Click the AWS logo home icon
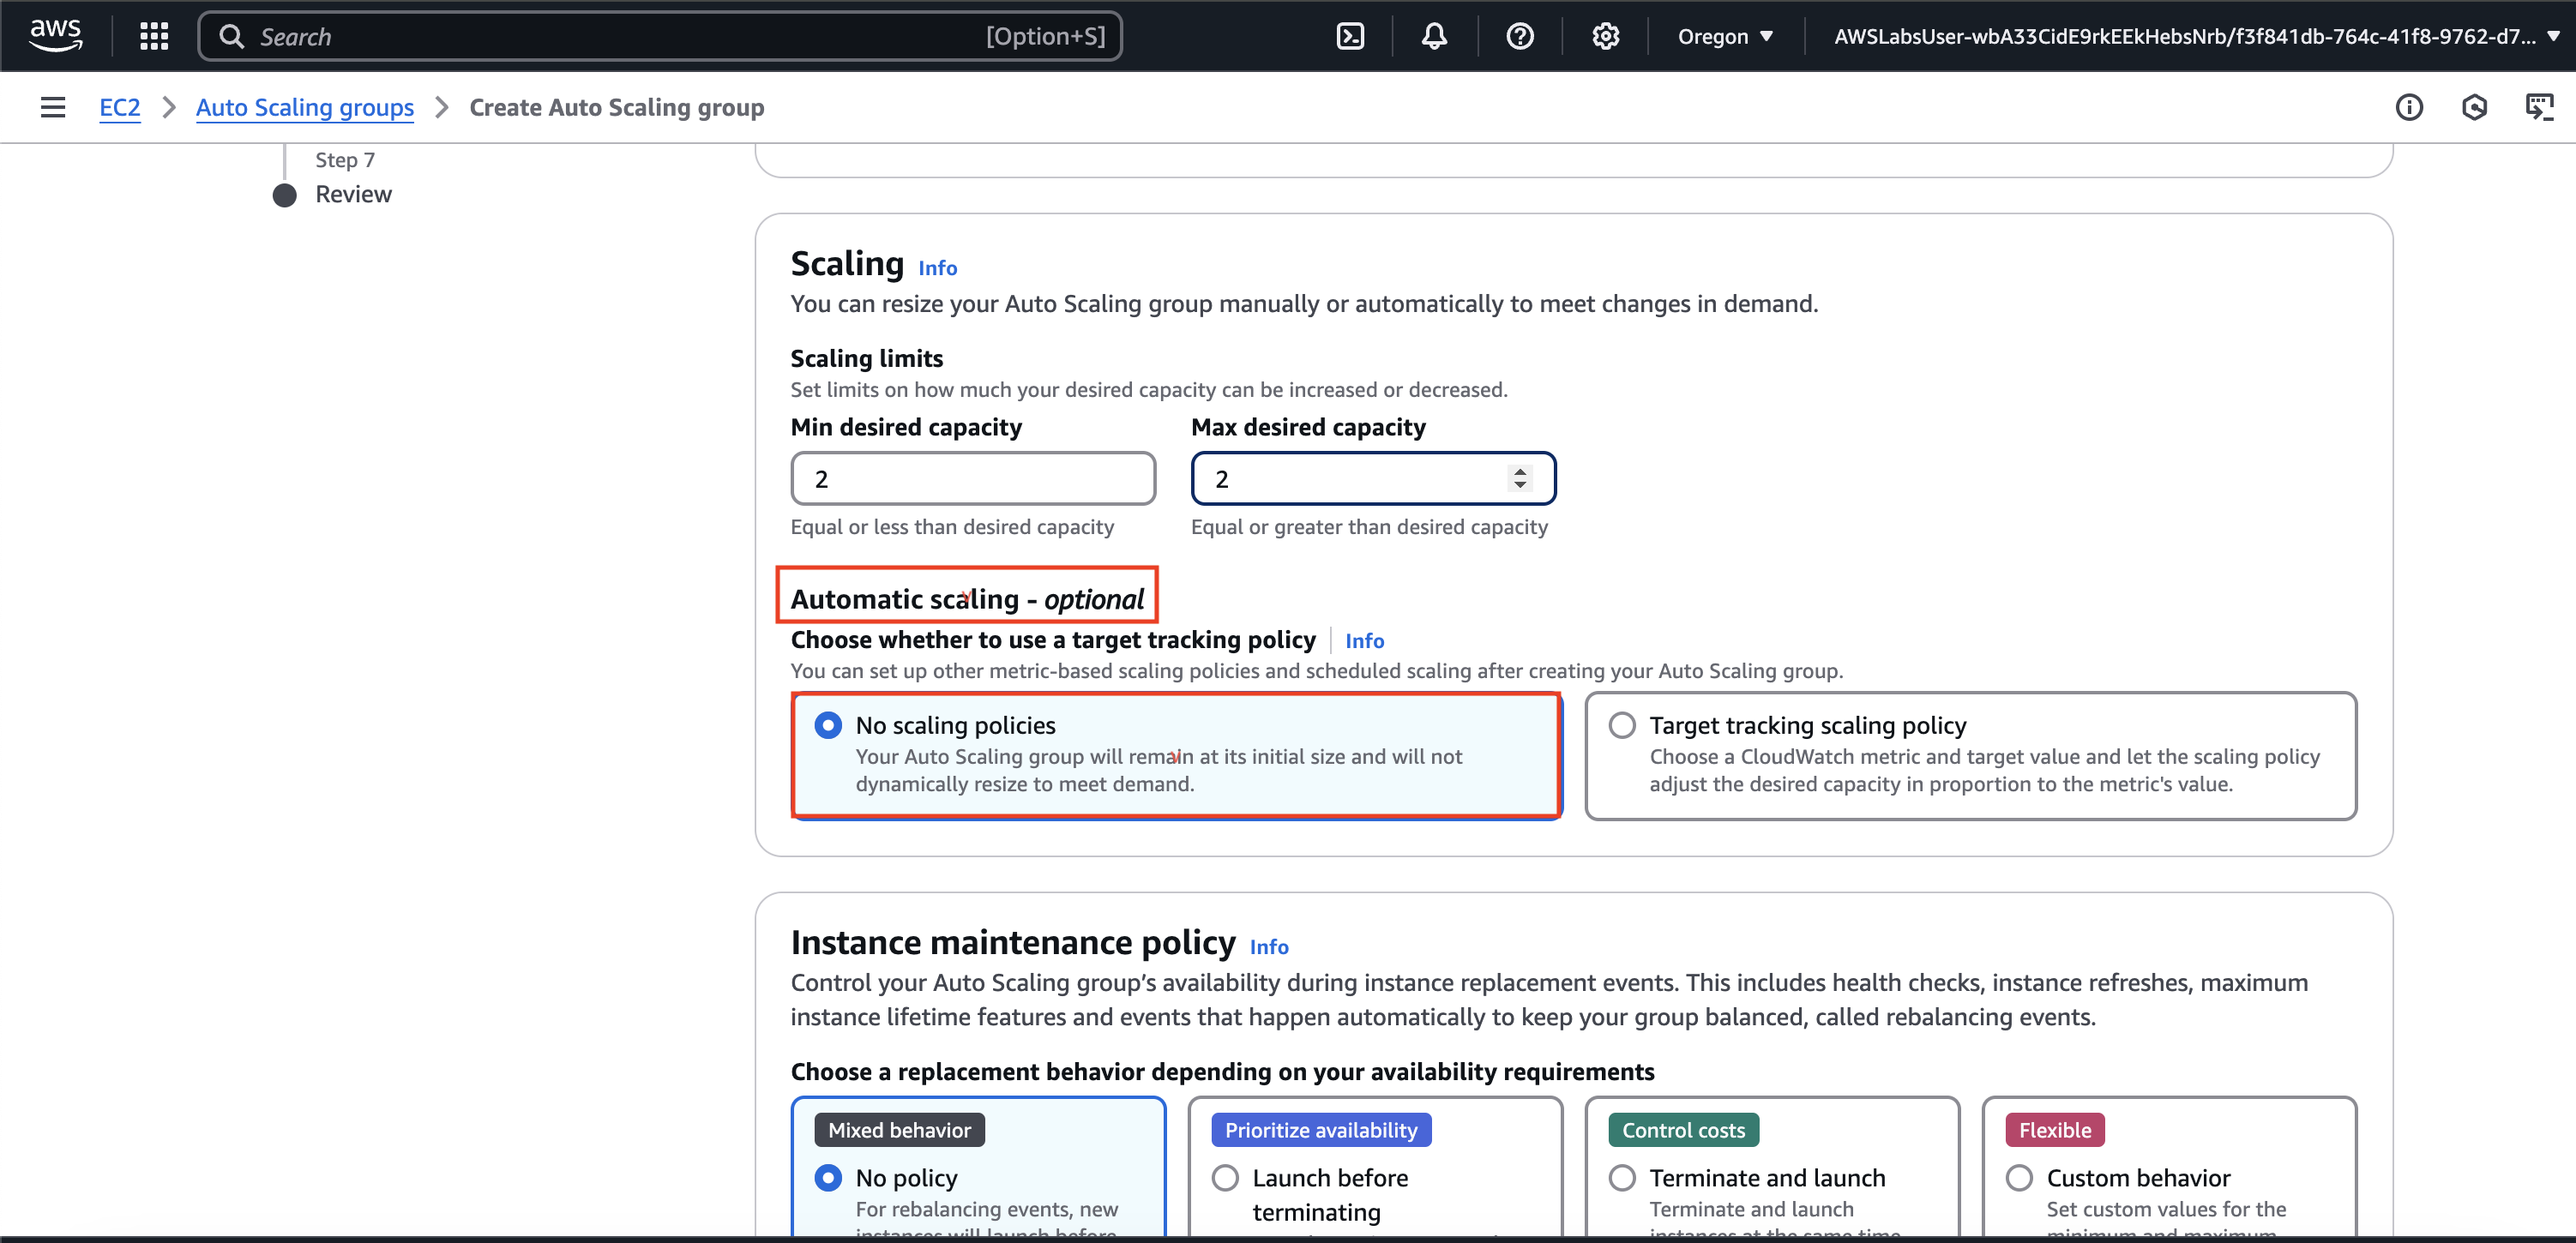 (x=55, y=35)
